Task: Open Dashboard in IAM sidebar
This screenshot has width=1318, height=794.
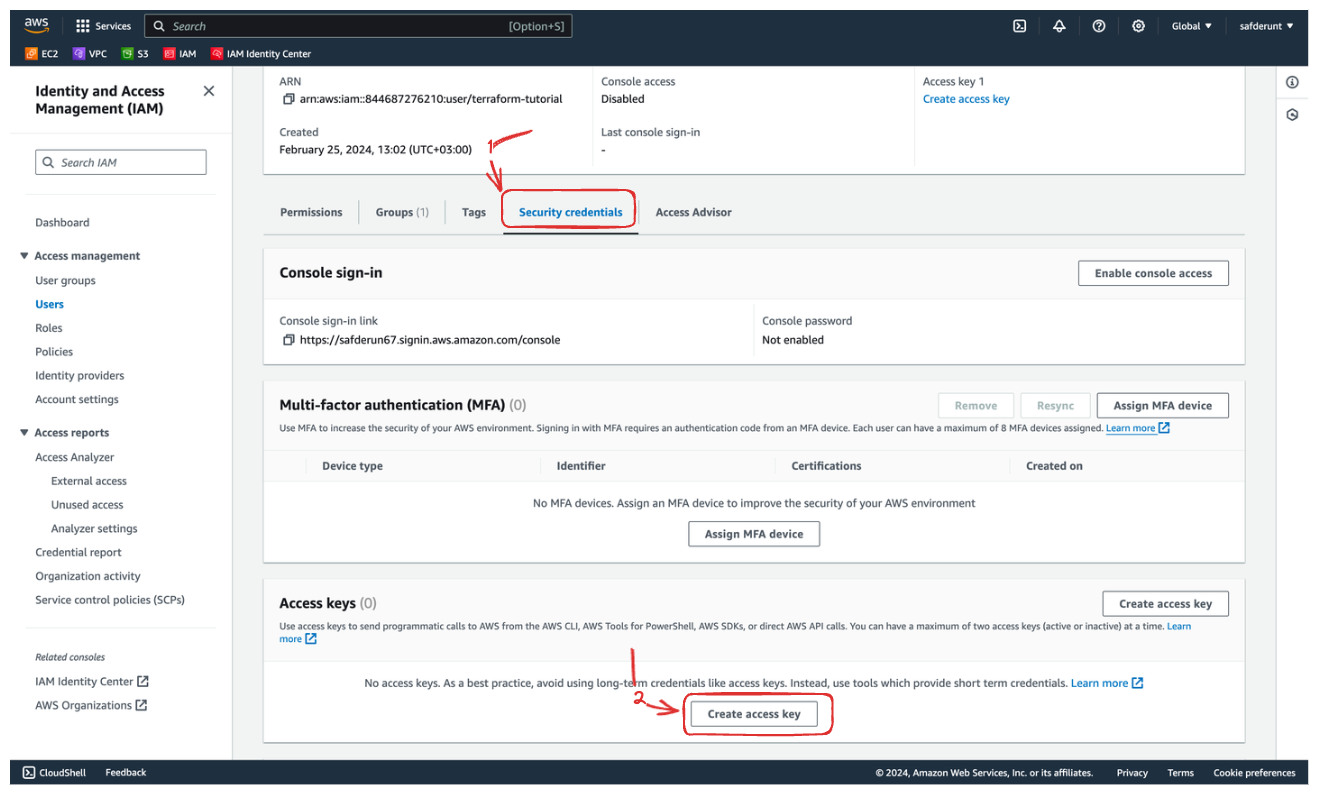Action: (62, 223)
